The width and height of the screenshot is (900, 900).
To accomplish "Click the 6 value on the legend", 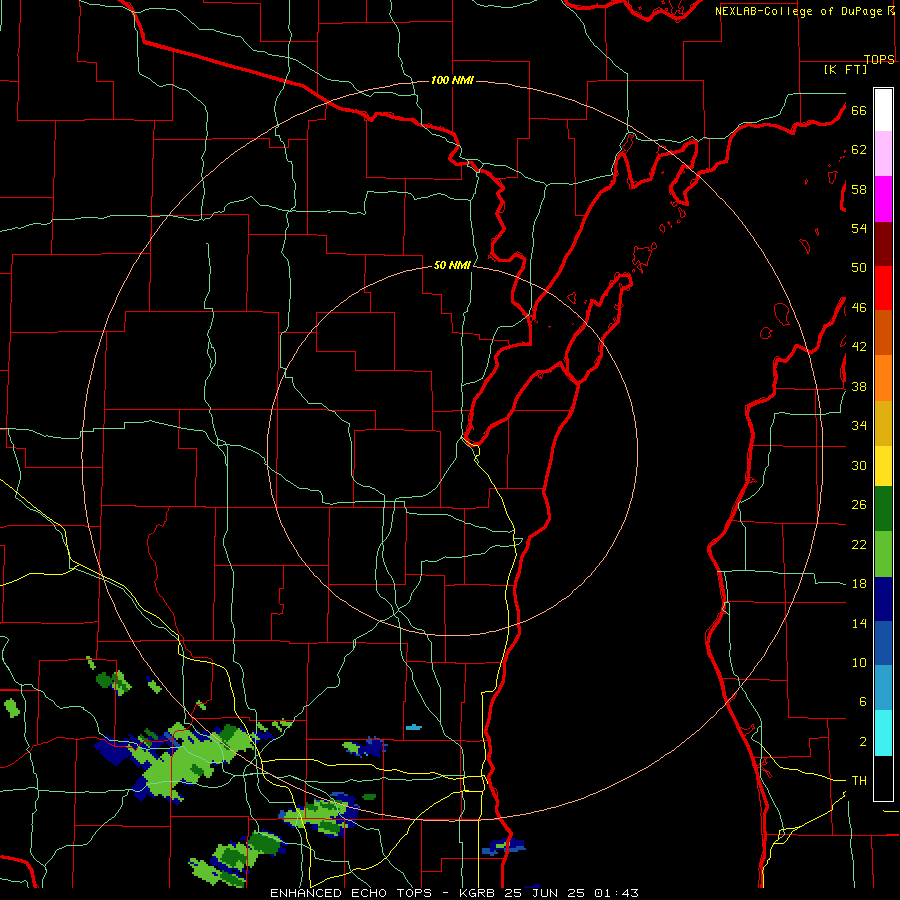I will point(862,701).
